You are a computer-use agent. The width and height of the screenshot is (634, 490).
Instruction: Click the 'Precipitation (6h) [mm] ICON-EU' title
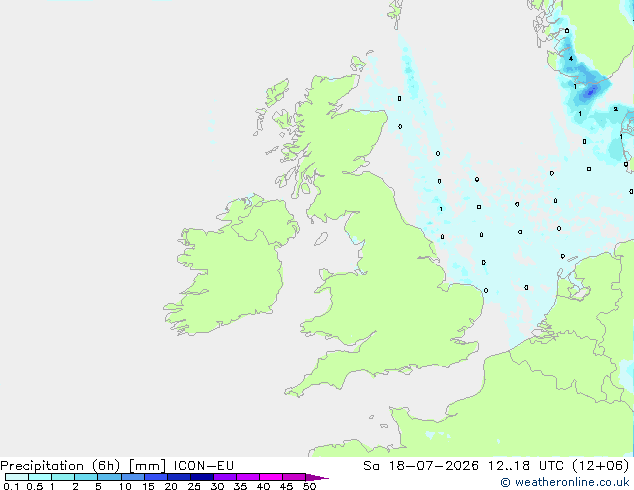[x=117, y=466]
